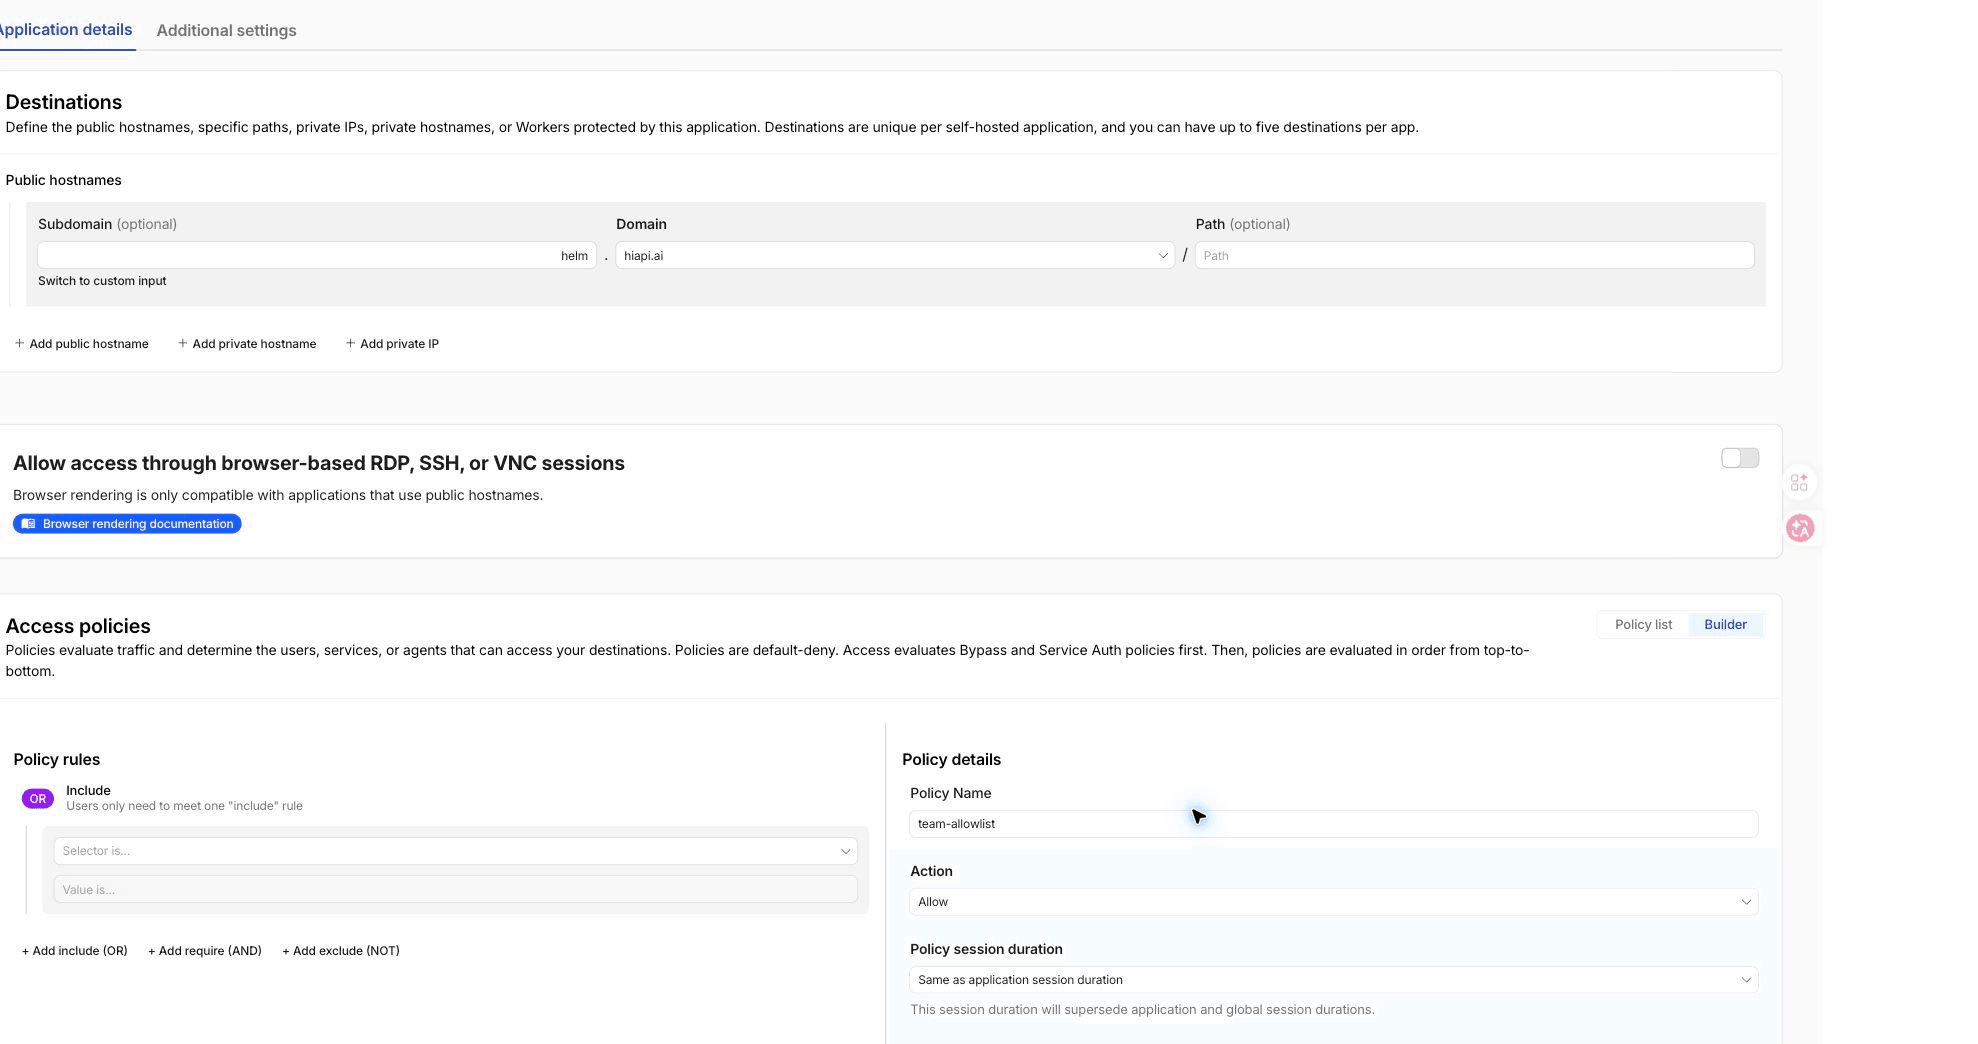Open the Action dropdown set to Allow

click(x=1333, y=902)
